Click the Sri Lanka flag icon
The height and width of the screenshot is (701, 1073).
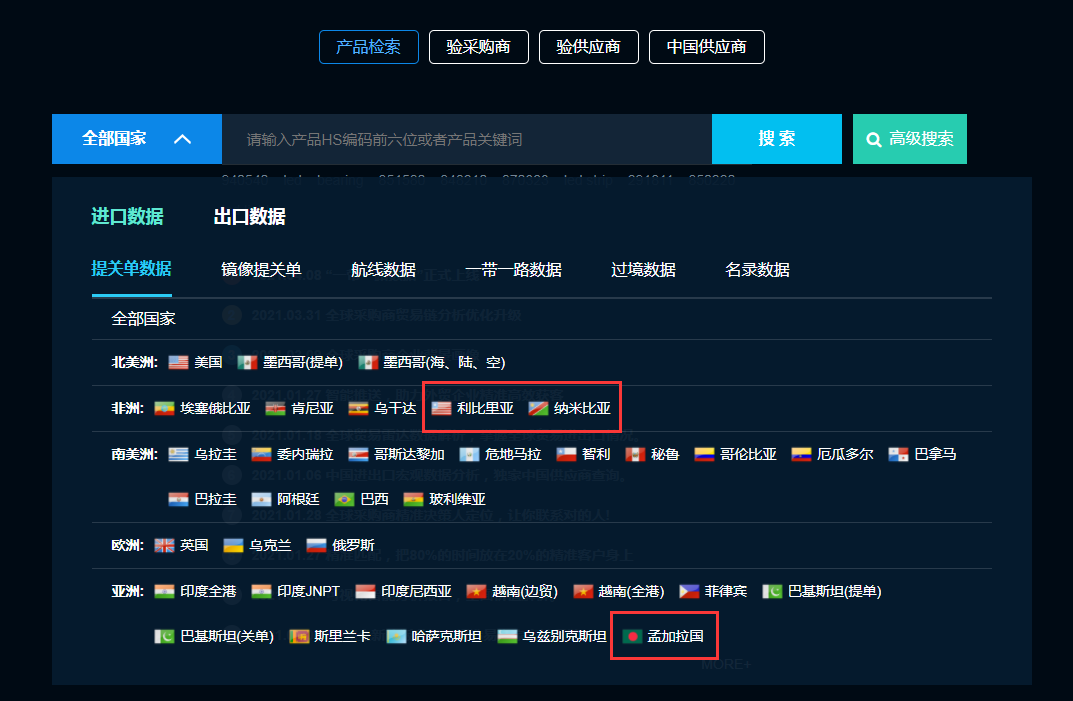coord(299,637)
